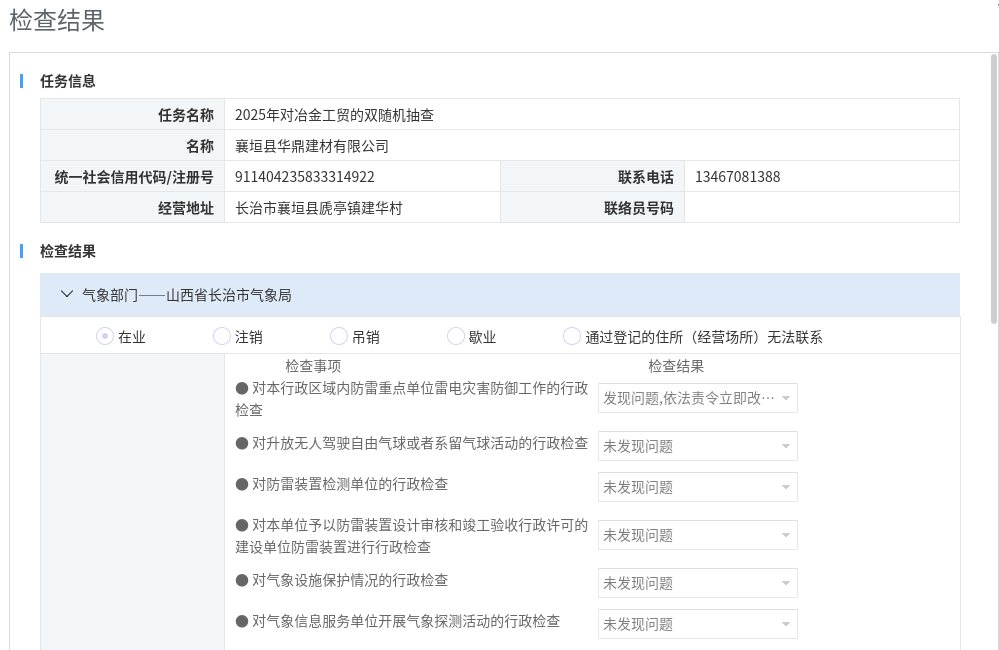Open result dropdown for 气象信息服务单位 inspection
Viewport: 999px width, 650px height.
697,624
